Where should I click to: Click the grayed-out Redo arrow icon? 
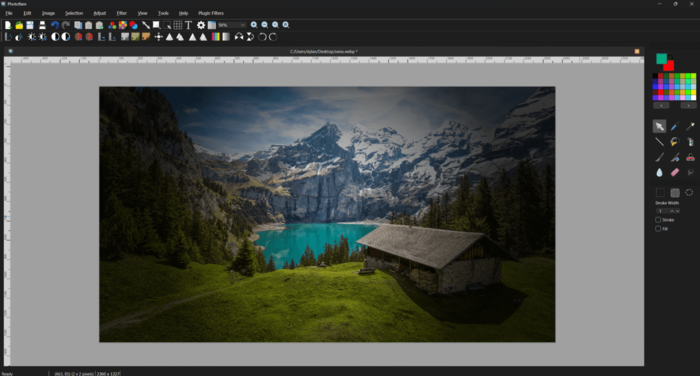tap(66, 25)
